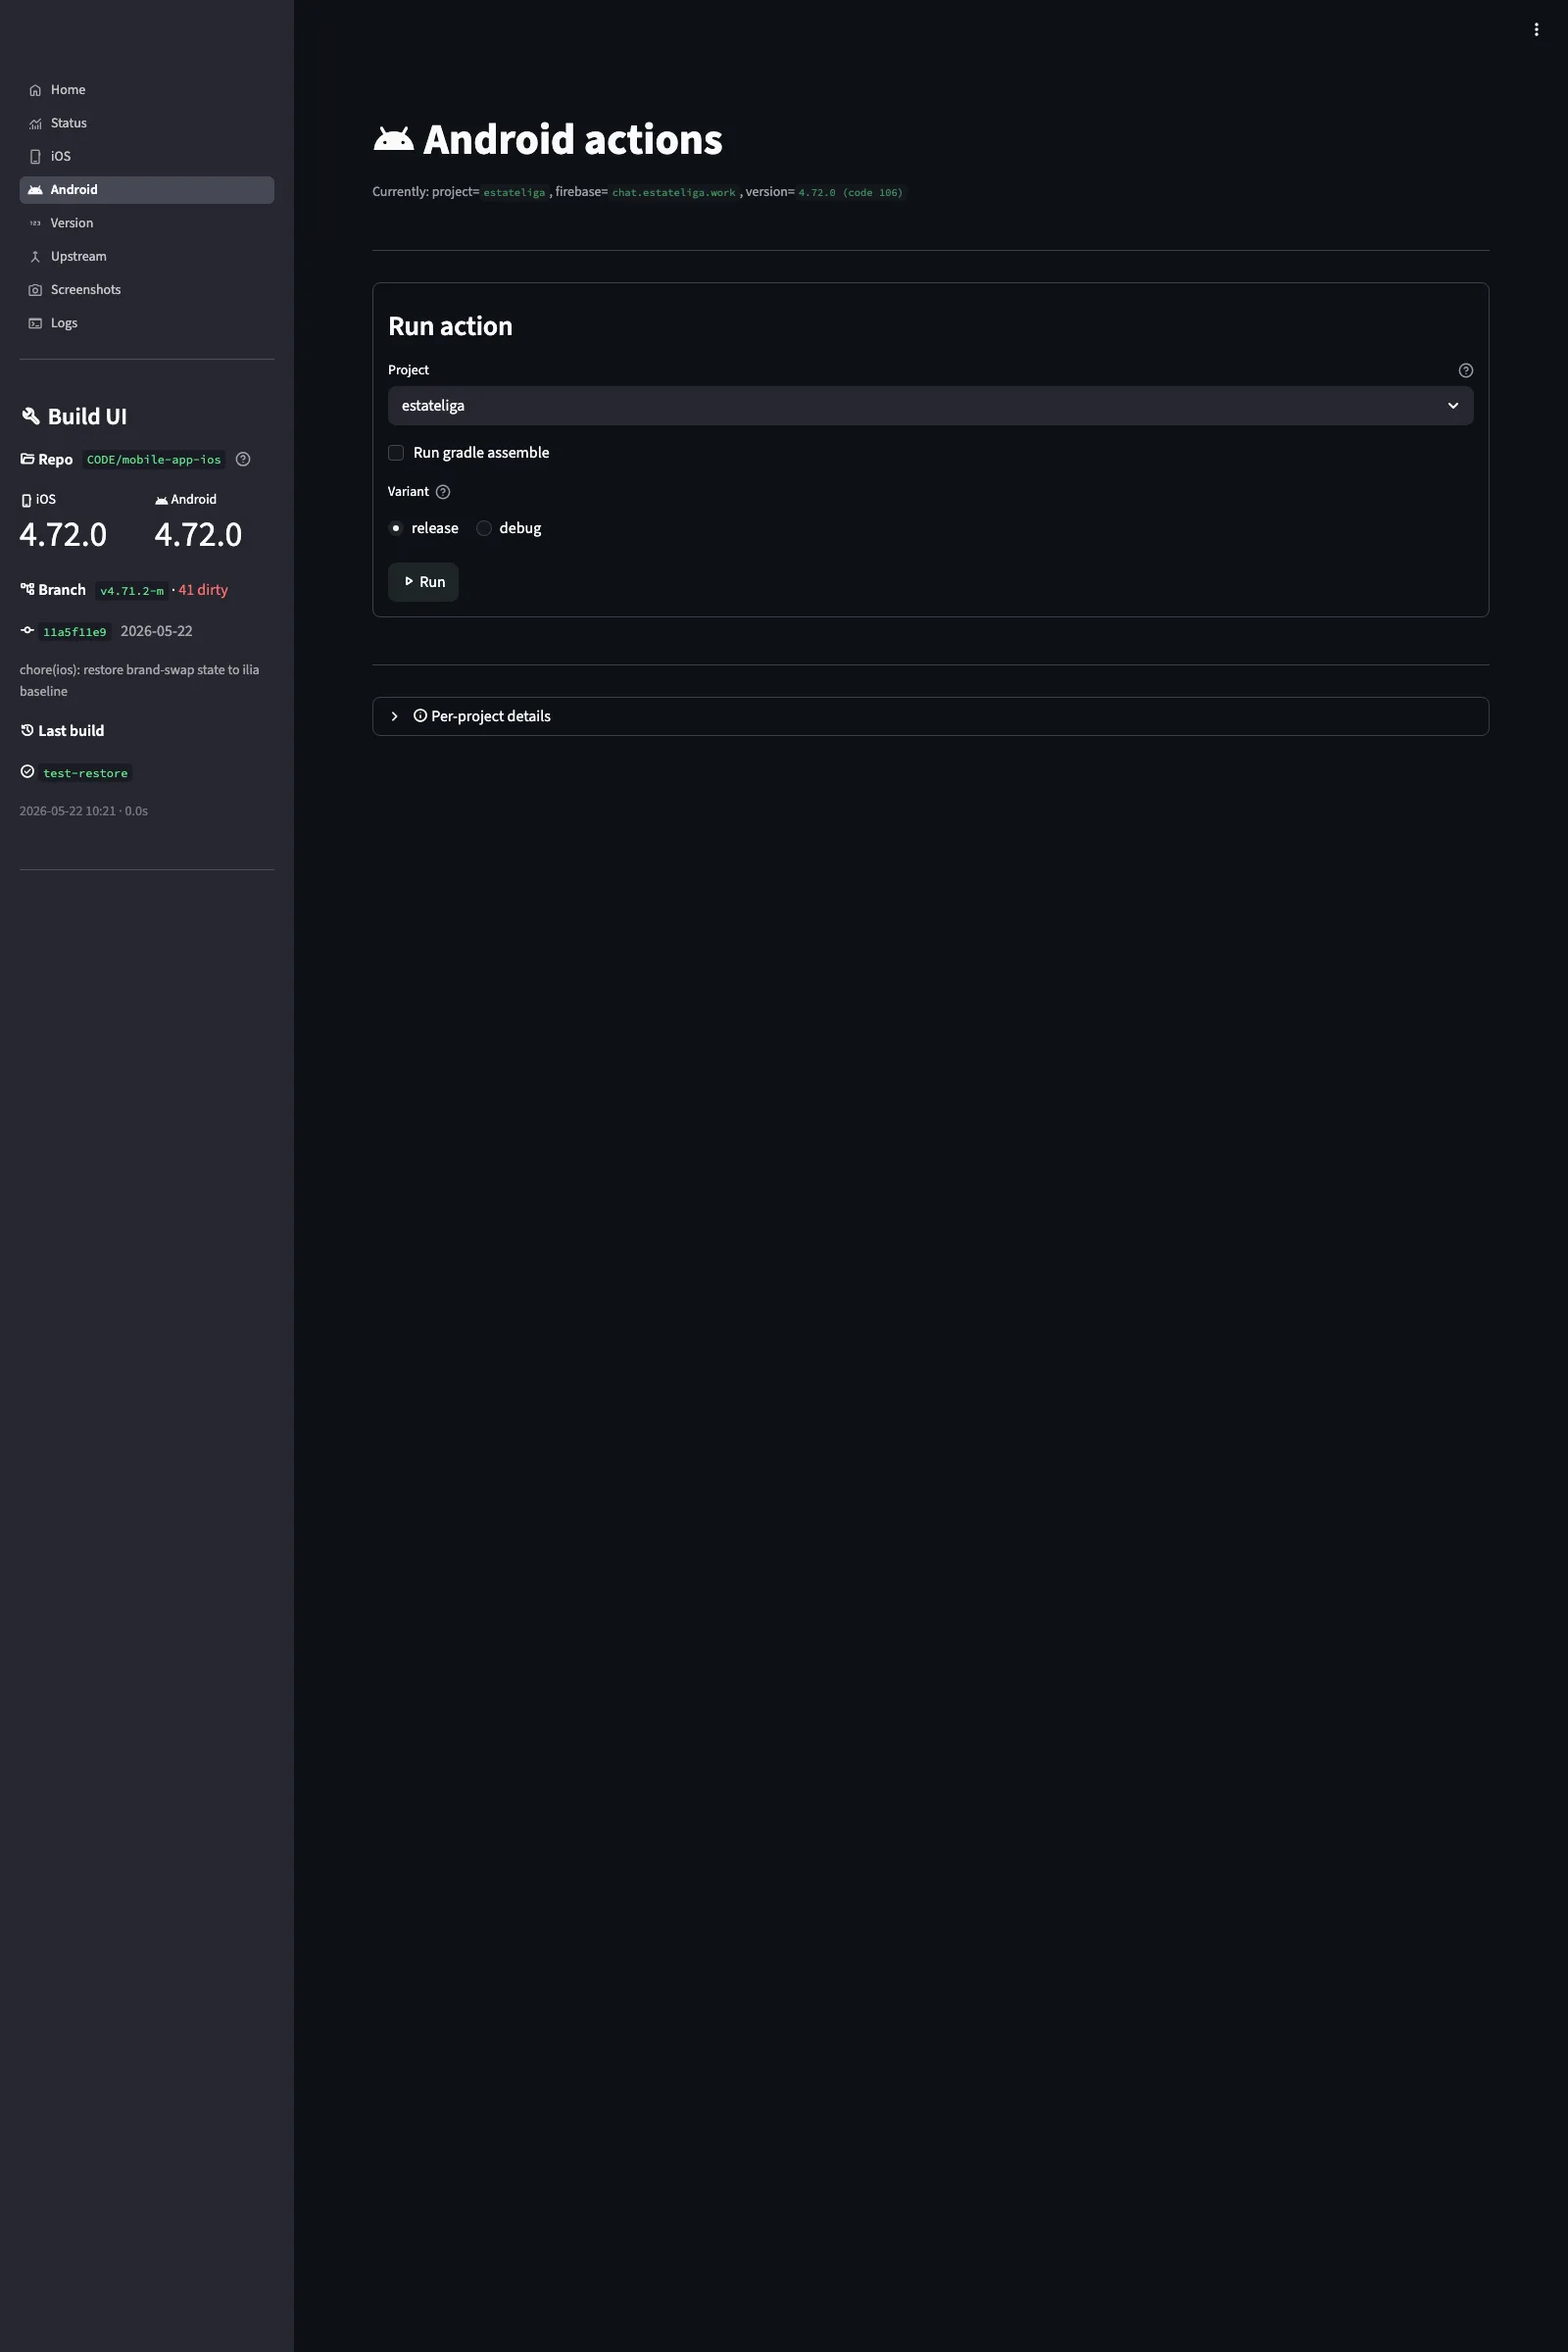
Task: Click the CODE/mobile-app-ios repo path
Action: (x=154, y=460)
